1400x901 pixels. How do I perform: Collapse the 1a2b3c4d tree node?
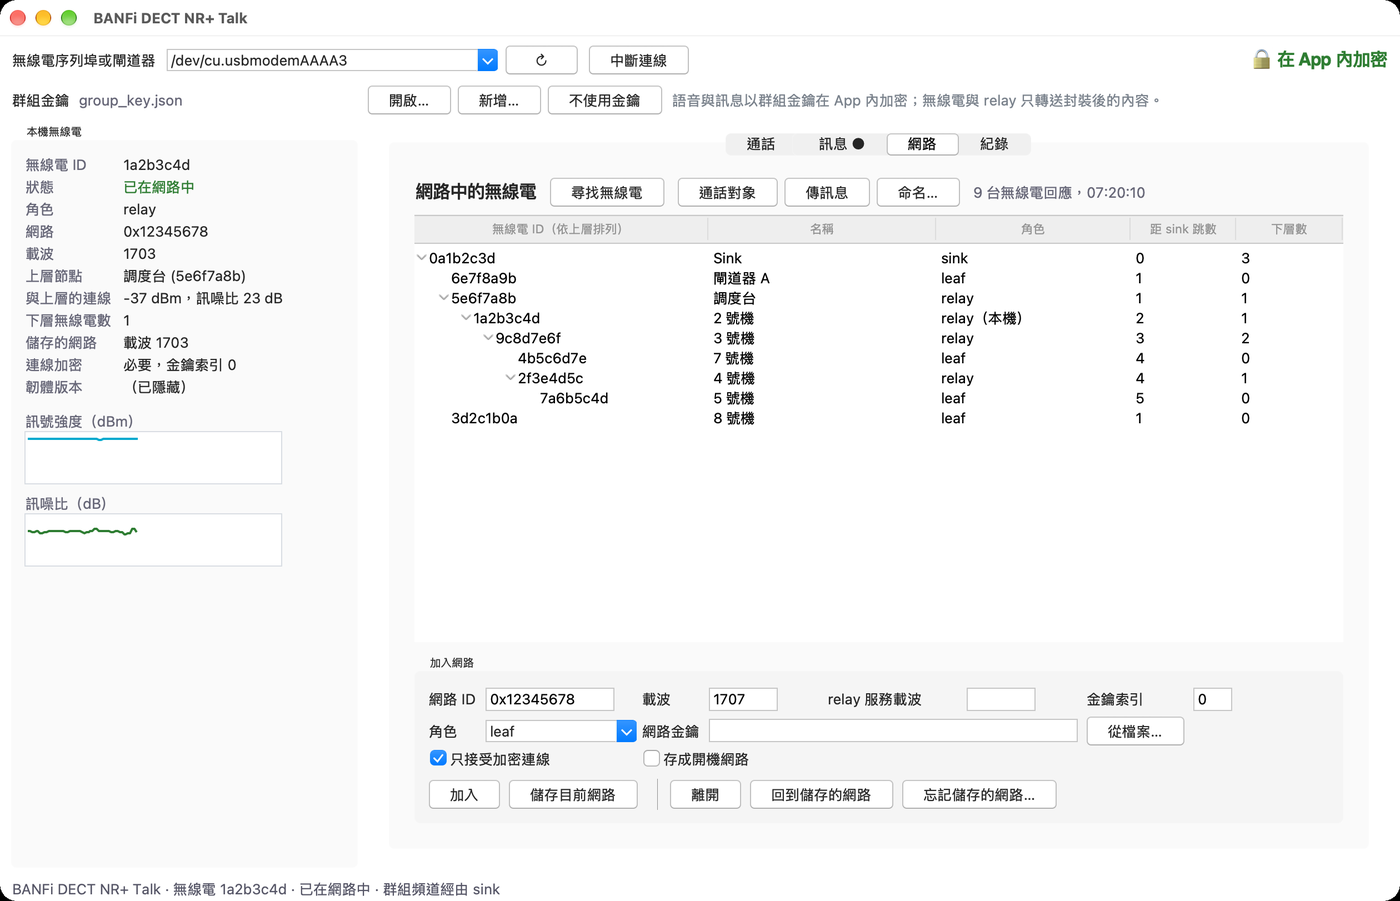(x=465, y=318)
